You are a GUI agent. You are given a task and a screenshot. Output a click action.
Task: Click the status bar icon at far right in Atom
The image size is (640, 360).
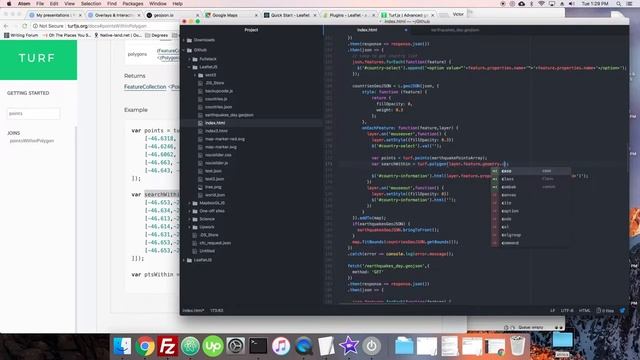pyautogui.click(x=622, y=311)
